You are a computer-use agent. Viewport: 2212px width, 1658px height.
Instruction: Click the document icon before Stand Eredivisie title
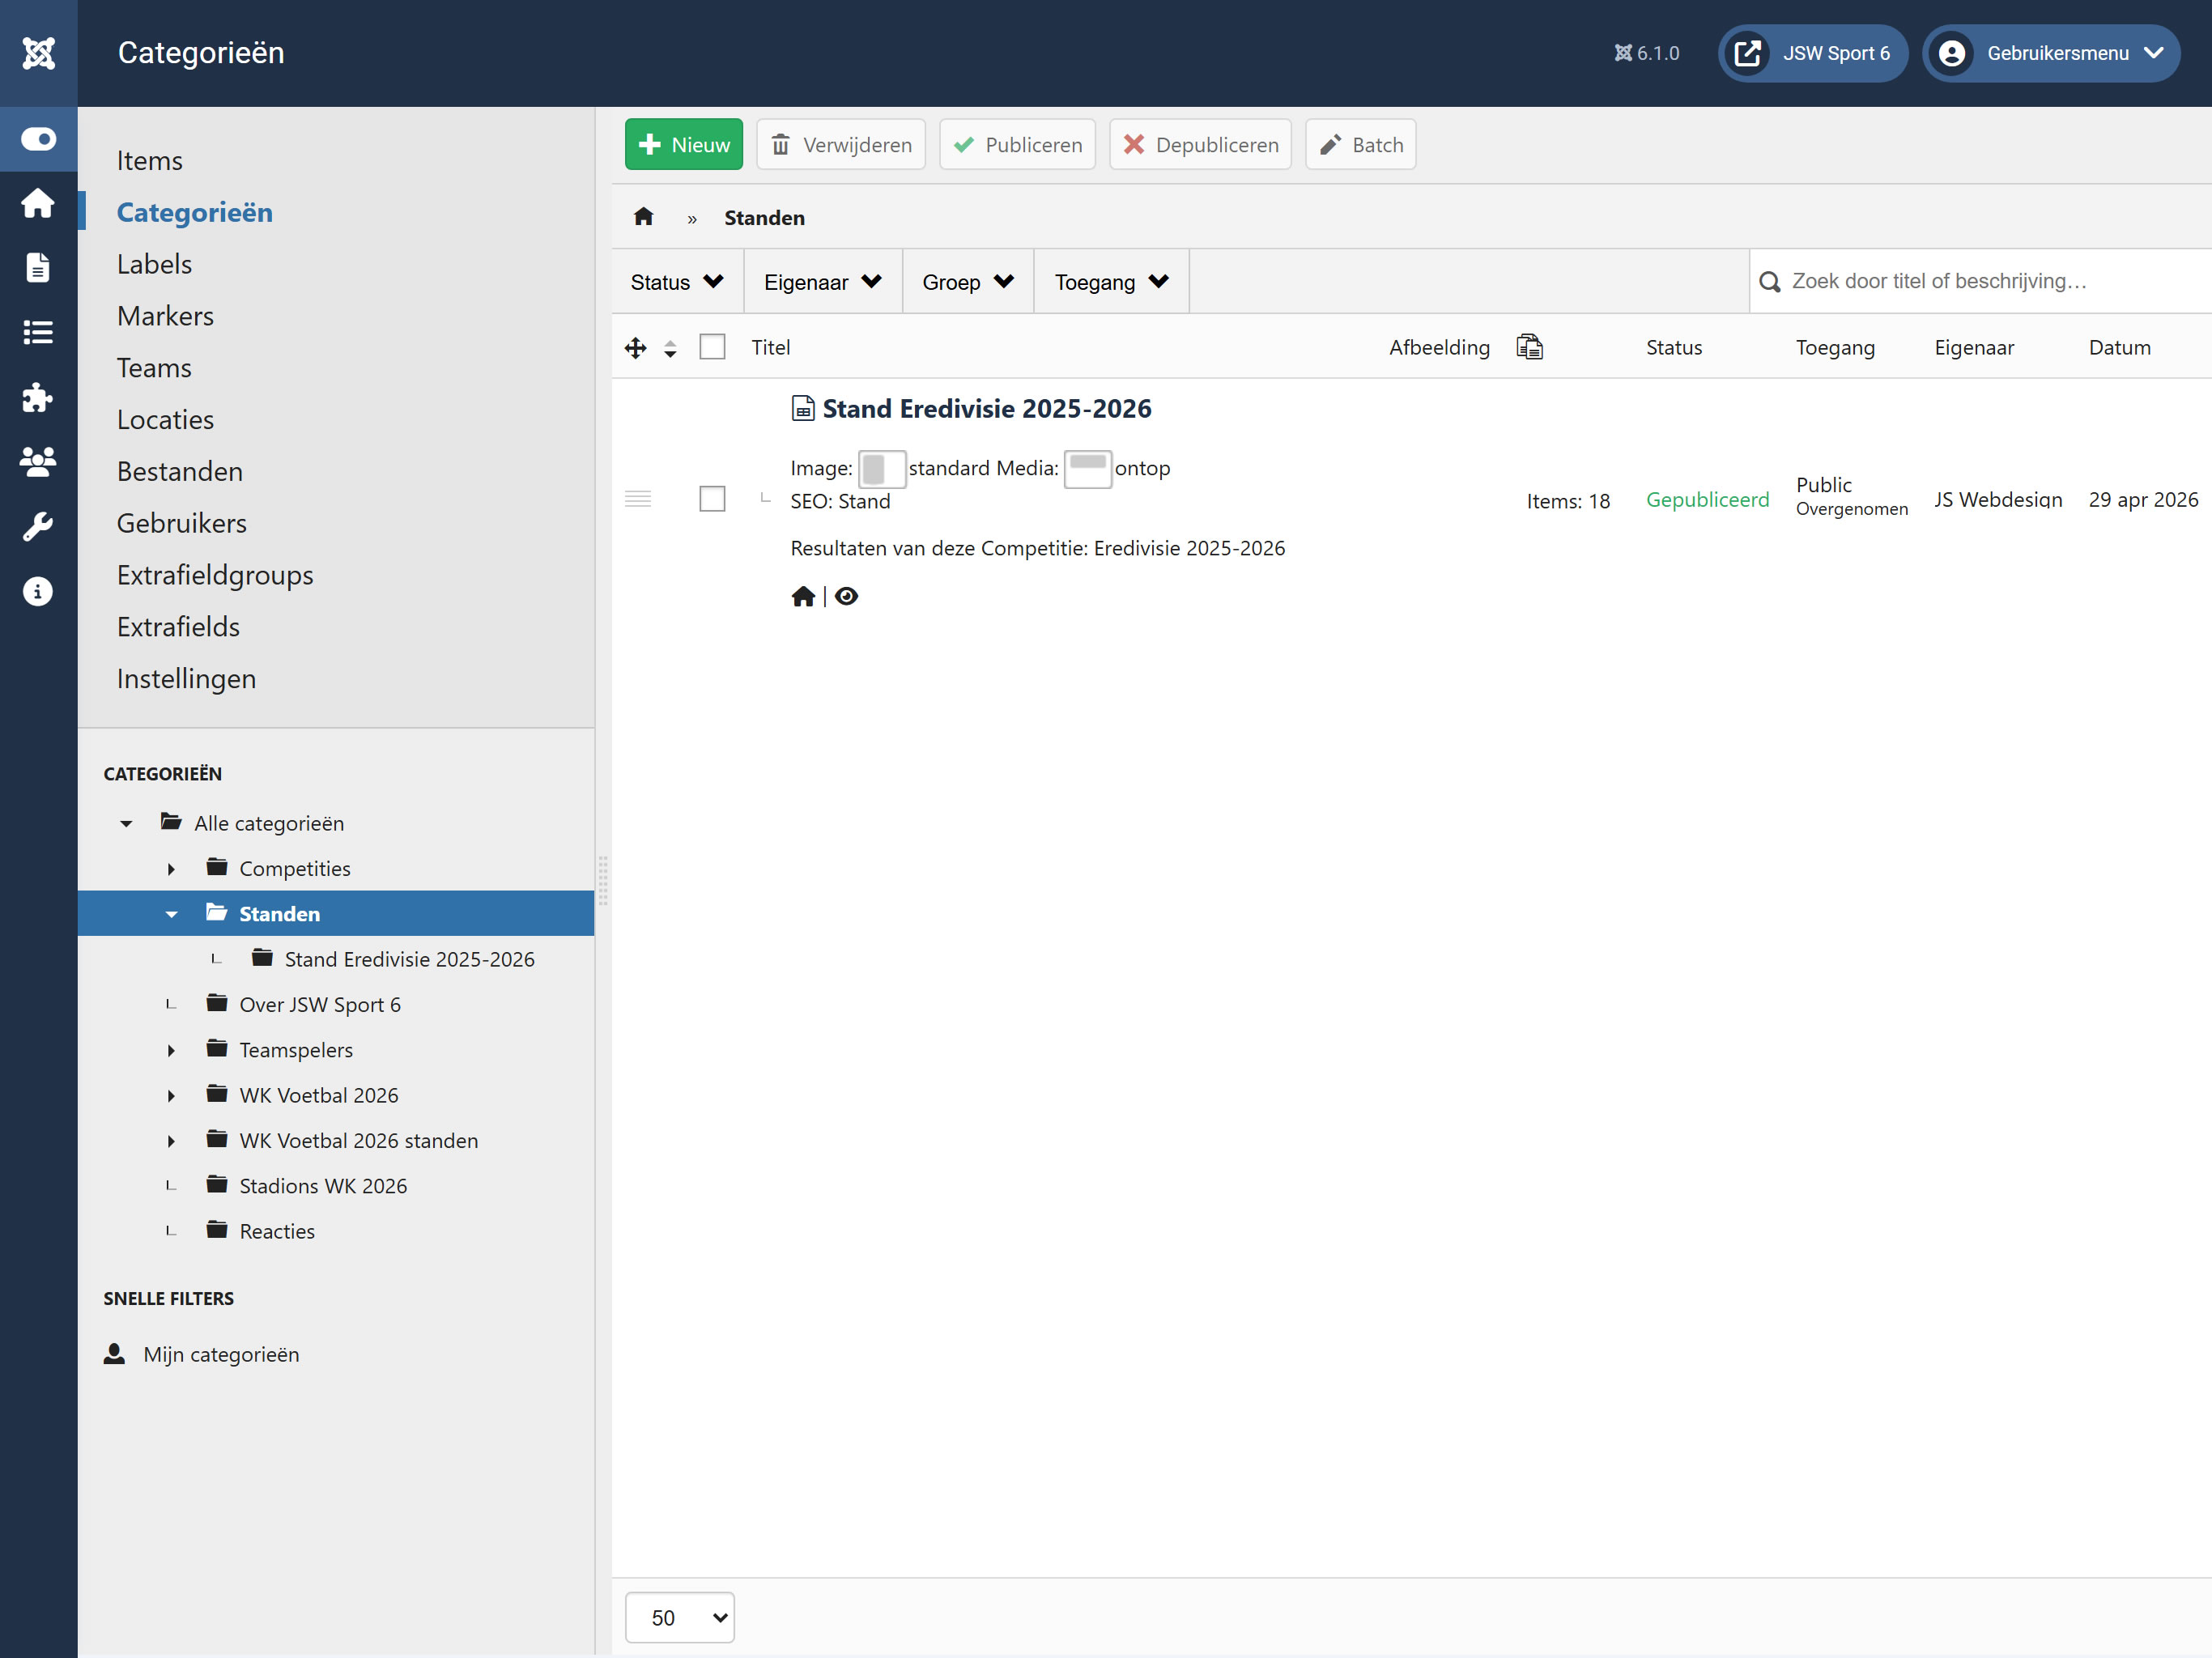coord(803,408)
